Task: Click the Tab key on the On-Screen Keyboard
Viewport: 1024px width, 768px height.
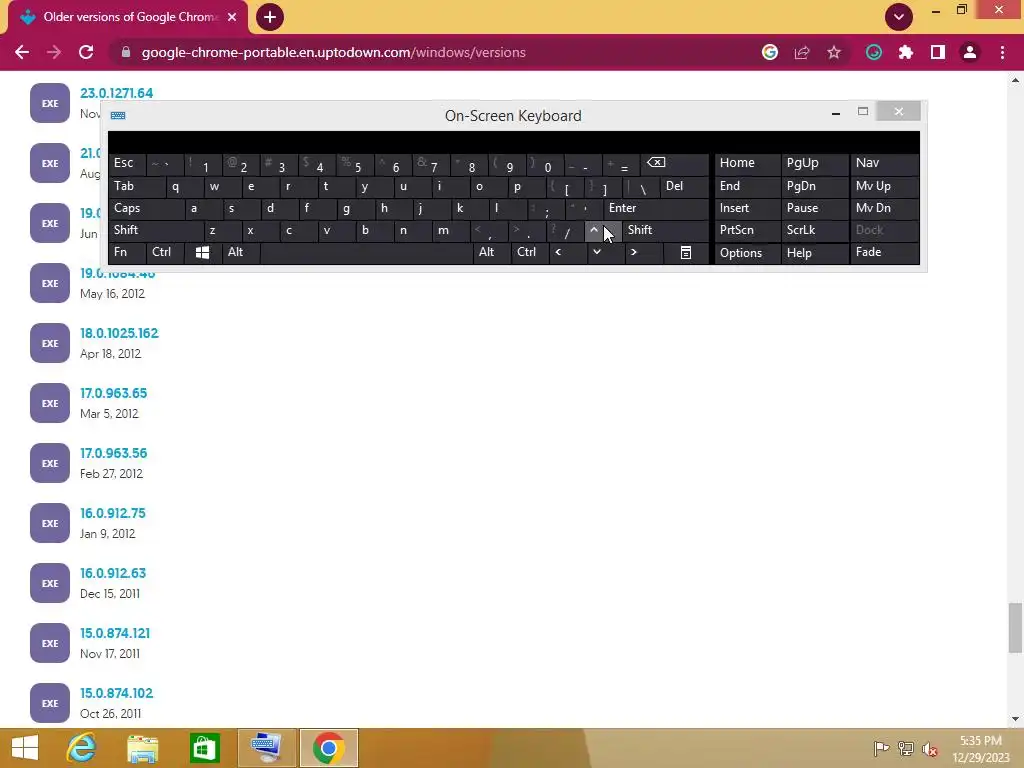Action: (136, 187)
